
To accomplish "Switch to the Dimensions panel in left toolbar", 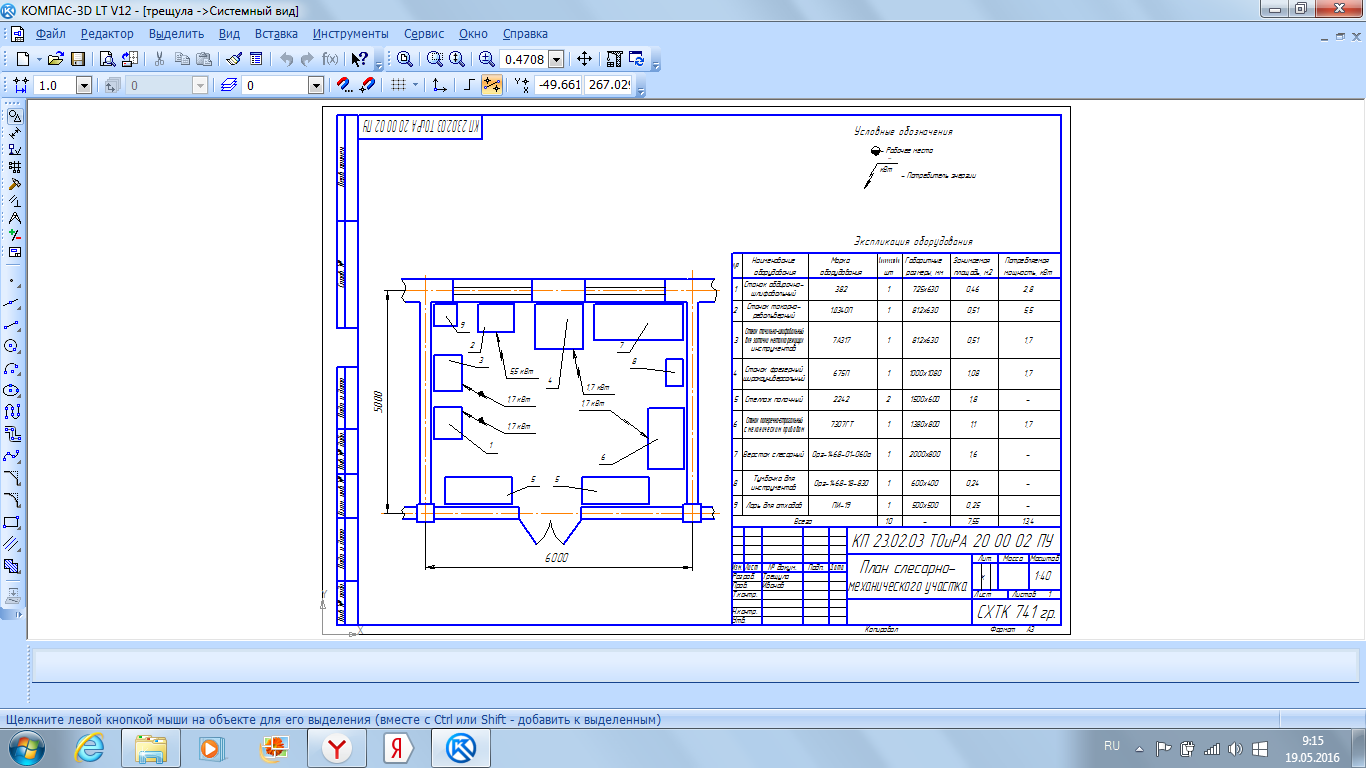I will pos(14,133).
